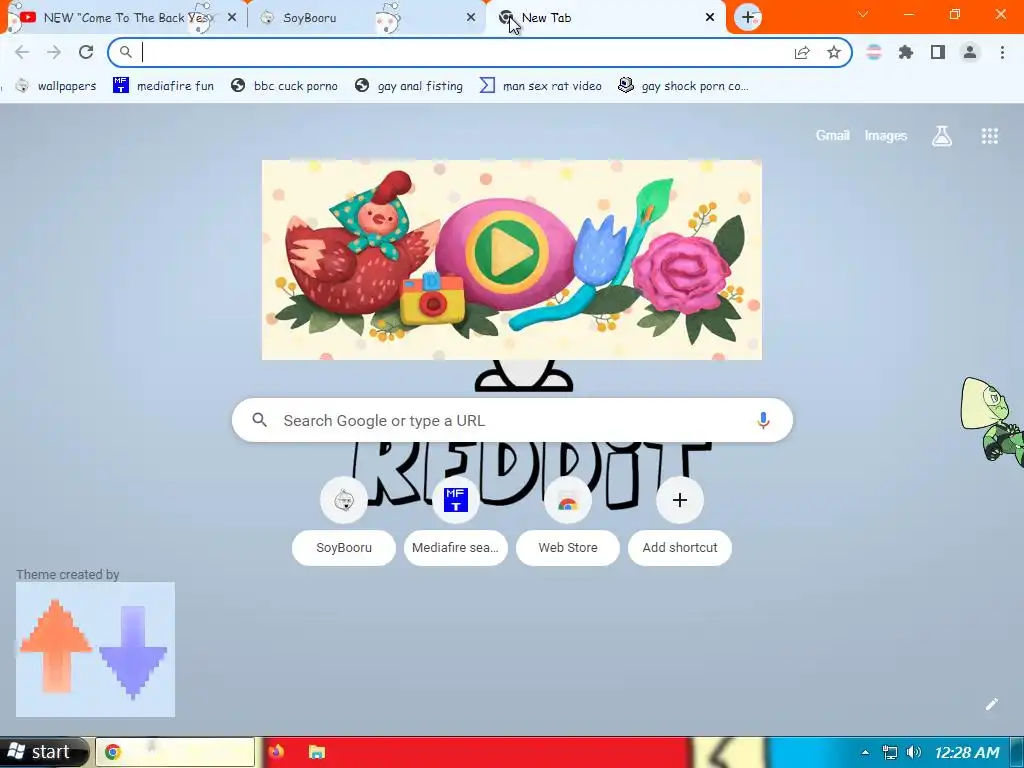Open the volume control in tray
This screenshot has height=768, width=1024.
[914, 752]
